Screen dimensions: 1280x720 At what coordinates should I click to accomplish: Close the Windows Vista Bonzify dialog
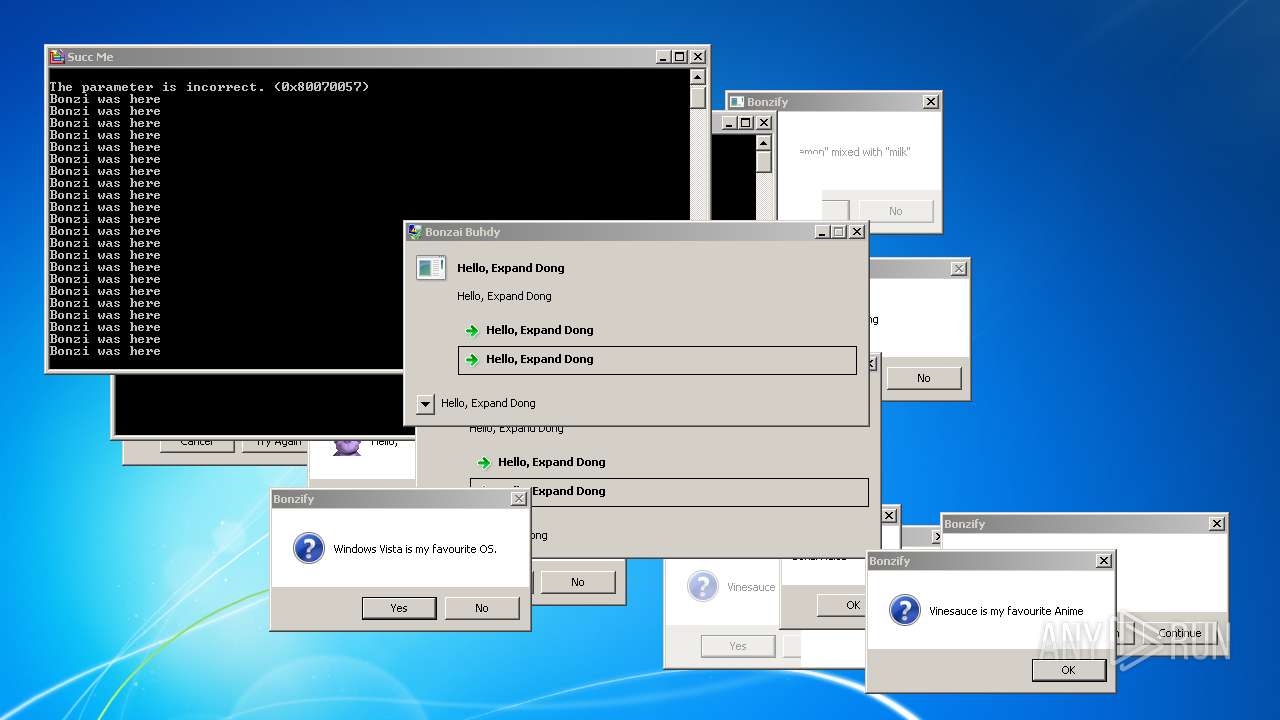(x=518, y=499)
